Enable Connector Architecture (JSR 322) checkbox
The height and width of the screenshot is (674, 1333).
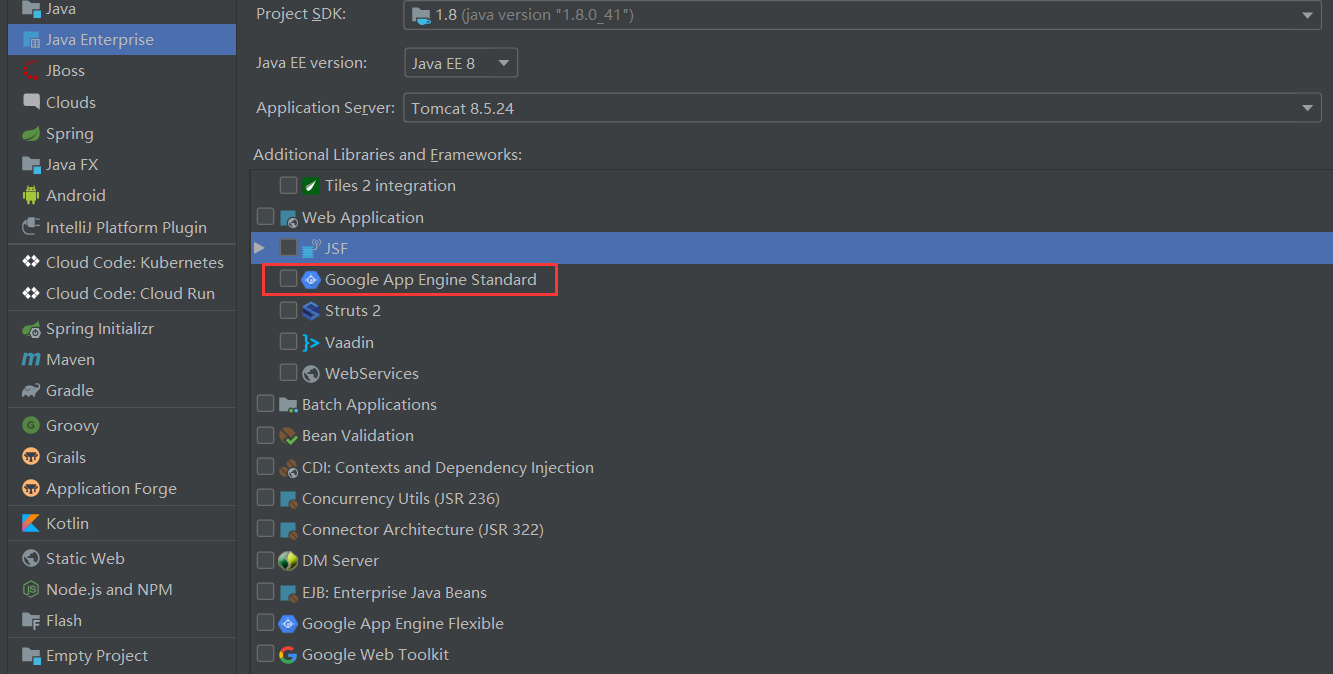point(265,529)
